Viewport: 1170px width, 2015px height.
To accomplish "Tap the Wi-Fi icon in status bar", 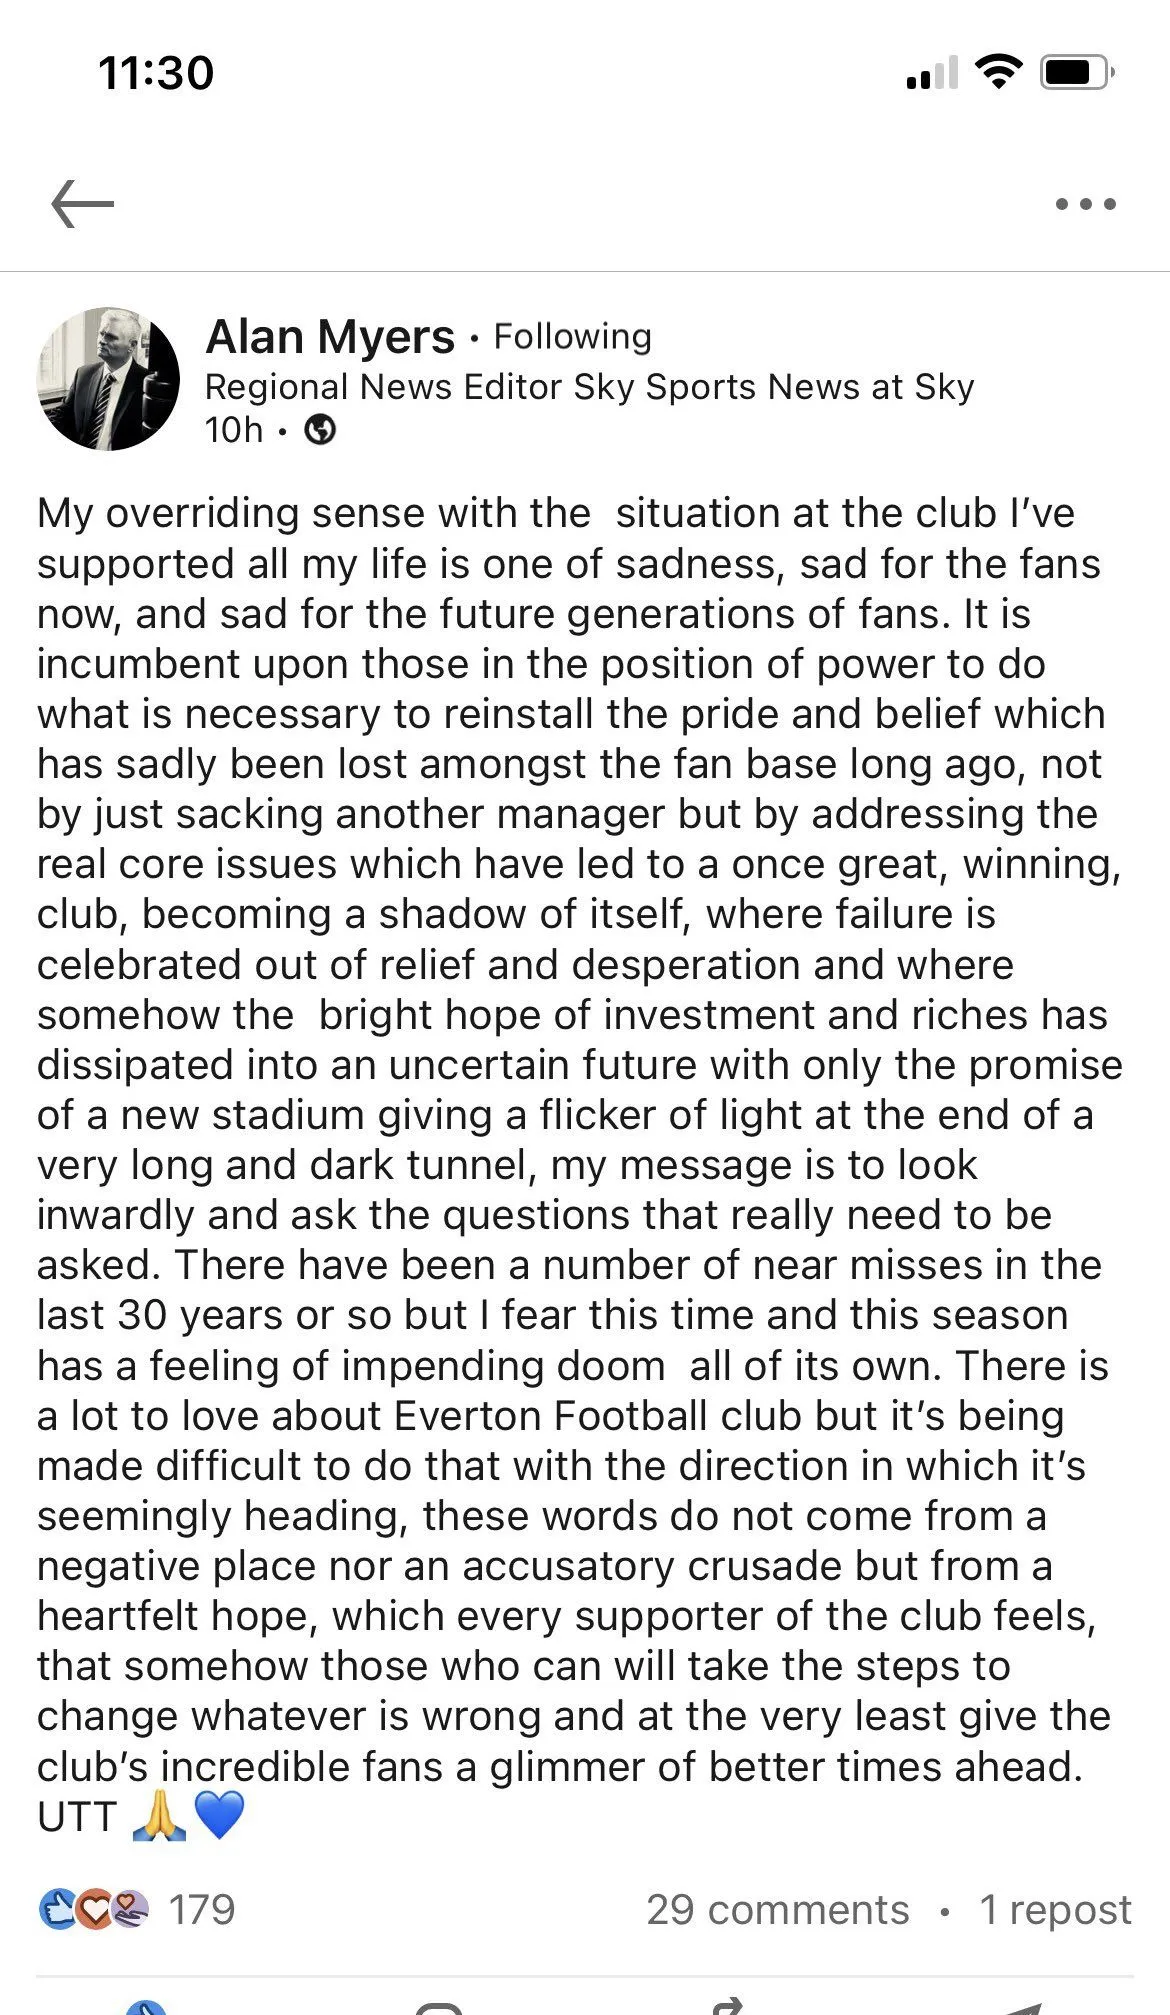I will coord(997,72).
